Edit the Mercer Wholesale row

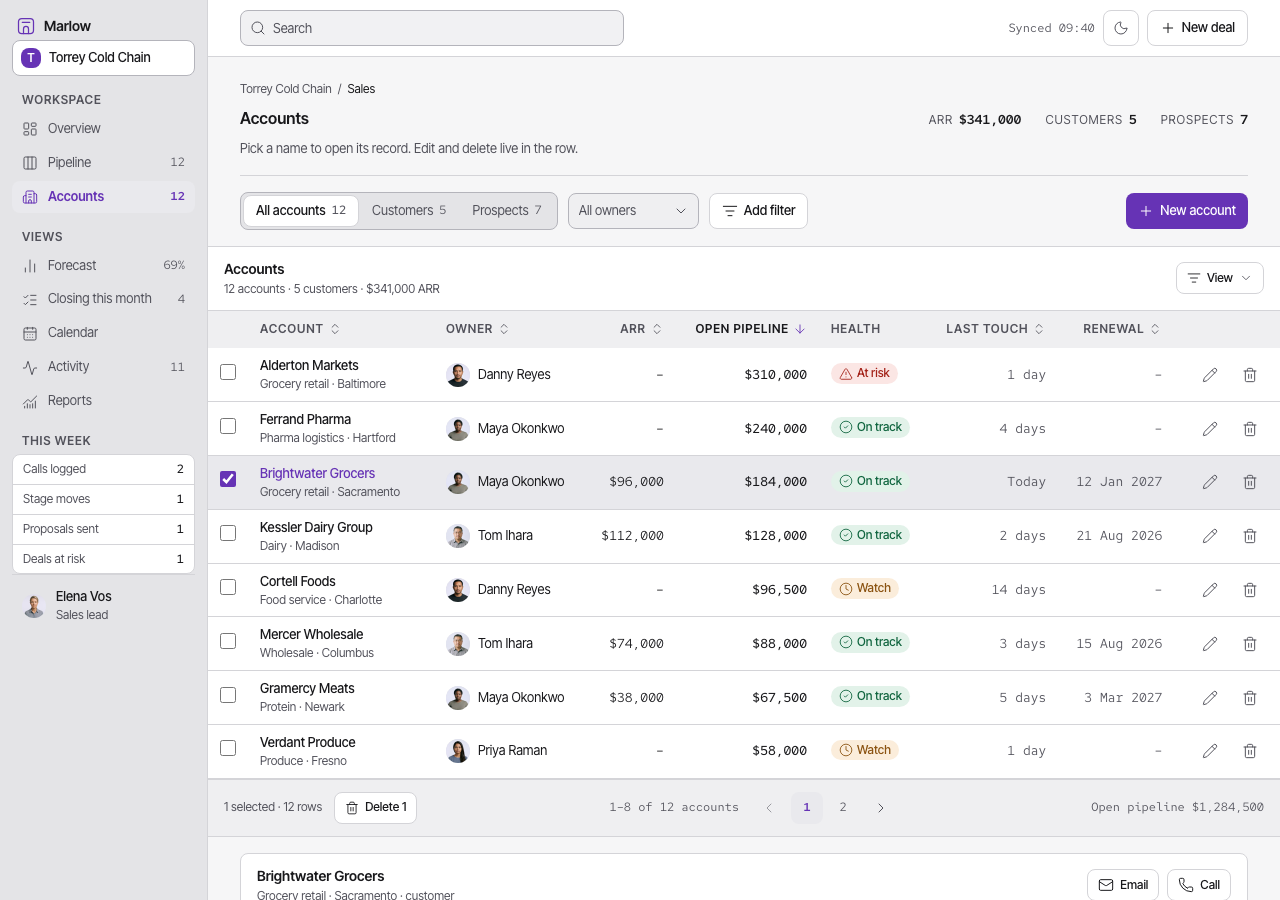pyautogui.click(x=1210, y=643)
